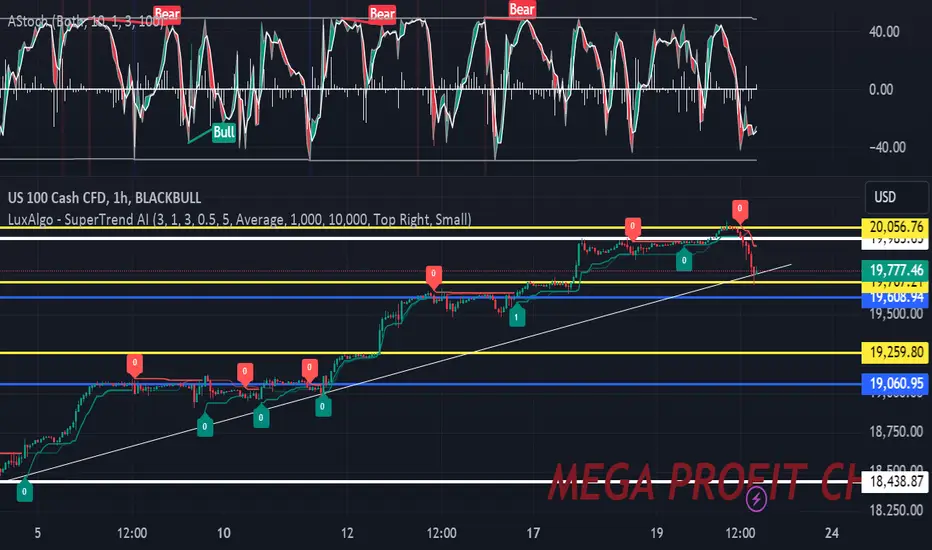Open the USD currency selector
Screen dimensions: 932x550
[896, 197]
